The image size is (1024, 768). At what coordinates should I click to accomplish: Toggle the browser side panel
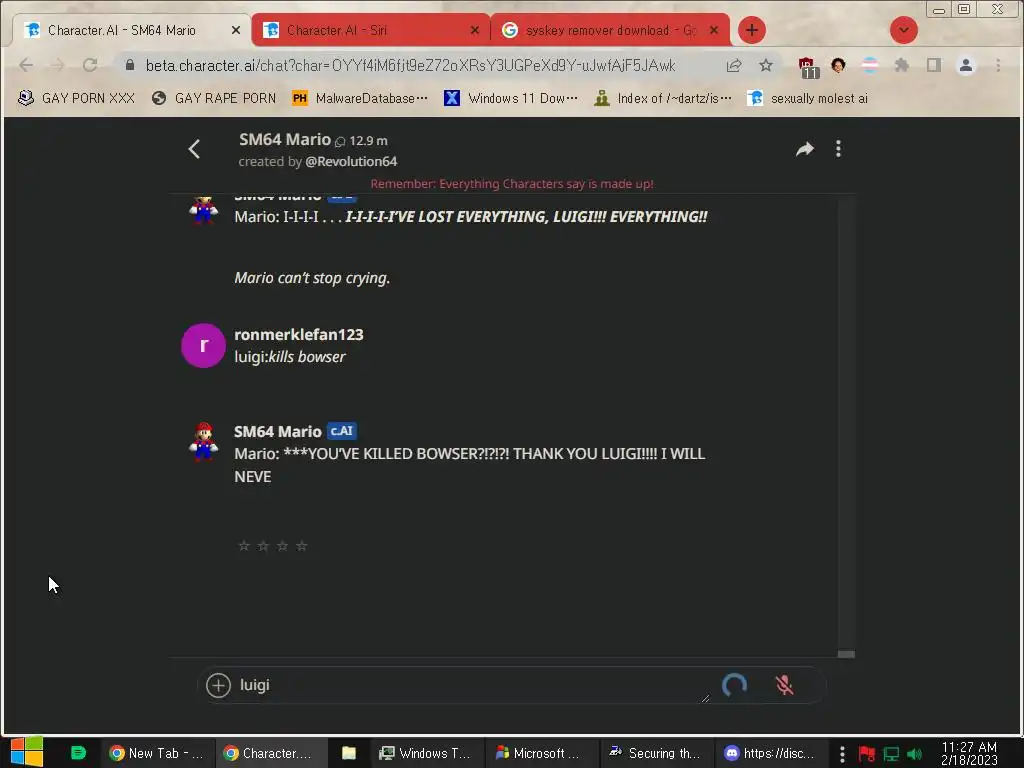click(934, 65)
